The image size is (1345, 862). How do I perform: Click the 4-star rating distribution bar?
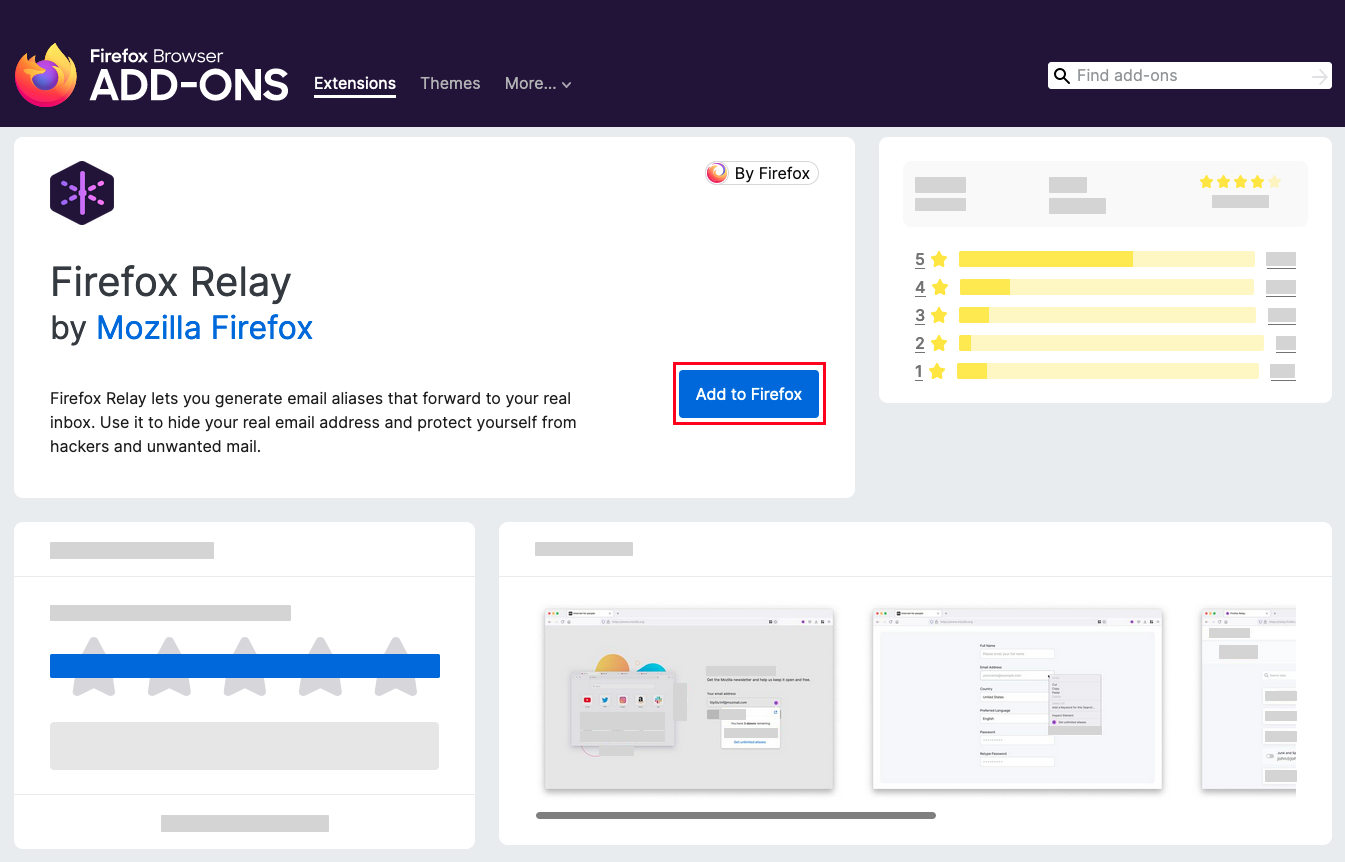1106,287
